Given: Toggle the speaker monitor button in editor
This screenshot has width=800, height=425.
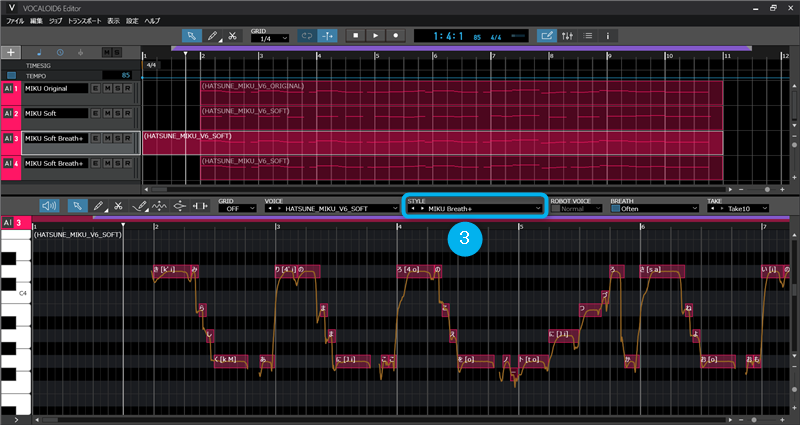Looking at the screenshot, I should point(49,206).
